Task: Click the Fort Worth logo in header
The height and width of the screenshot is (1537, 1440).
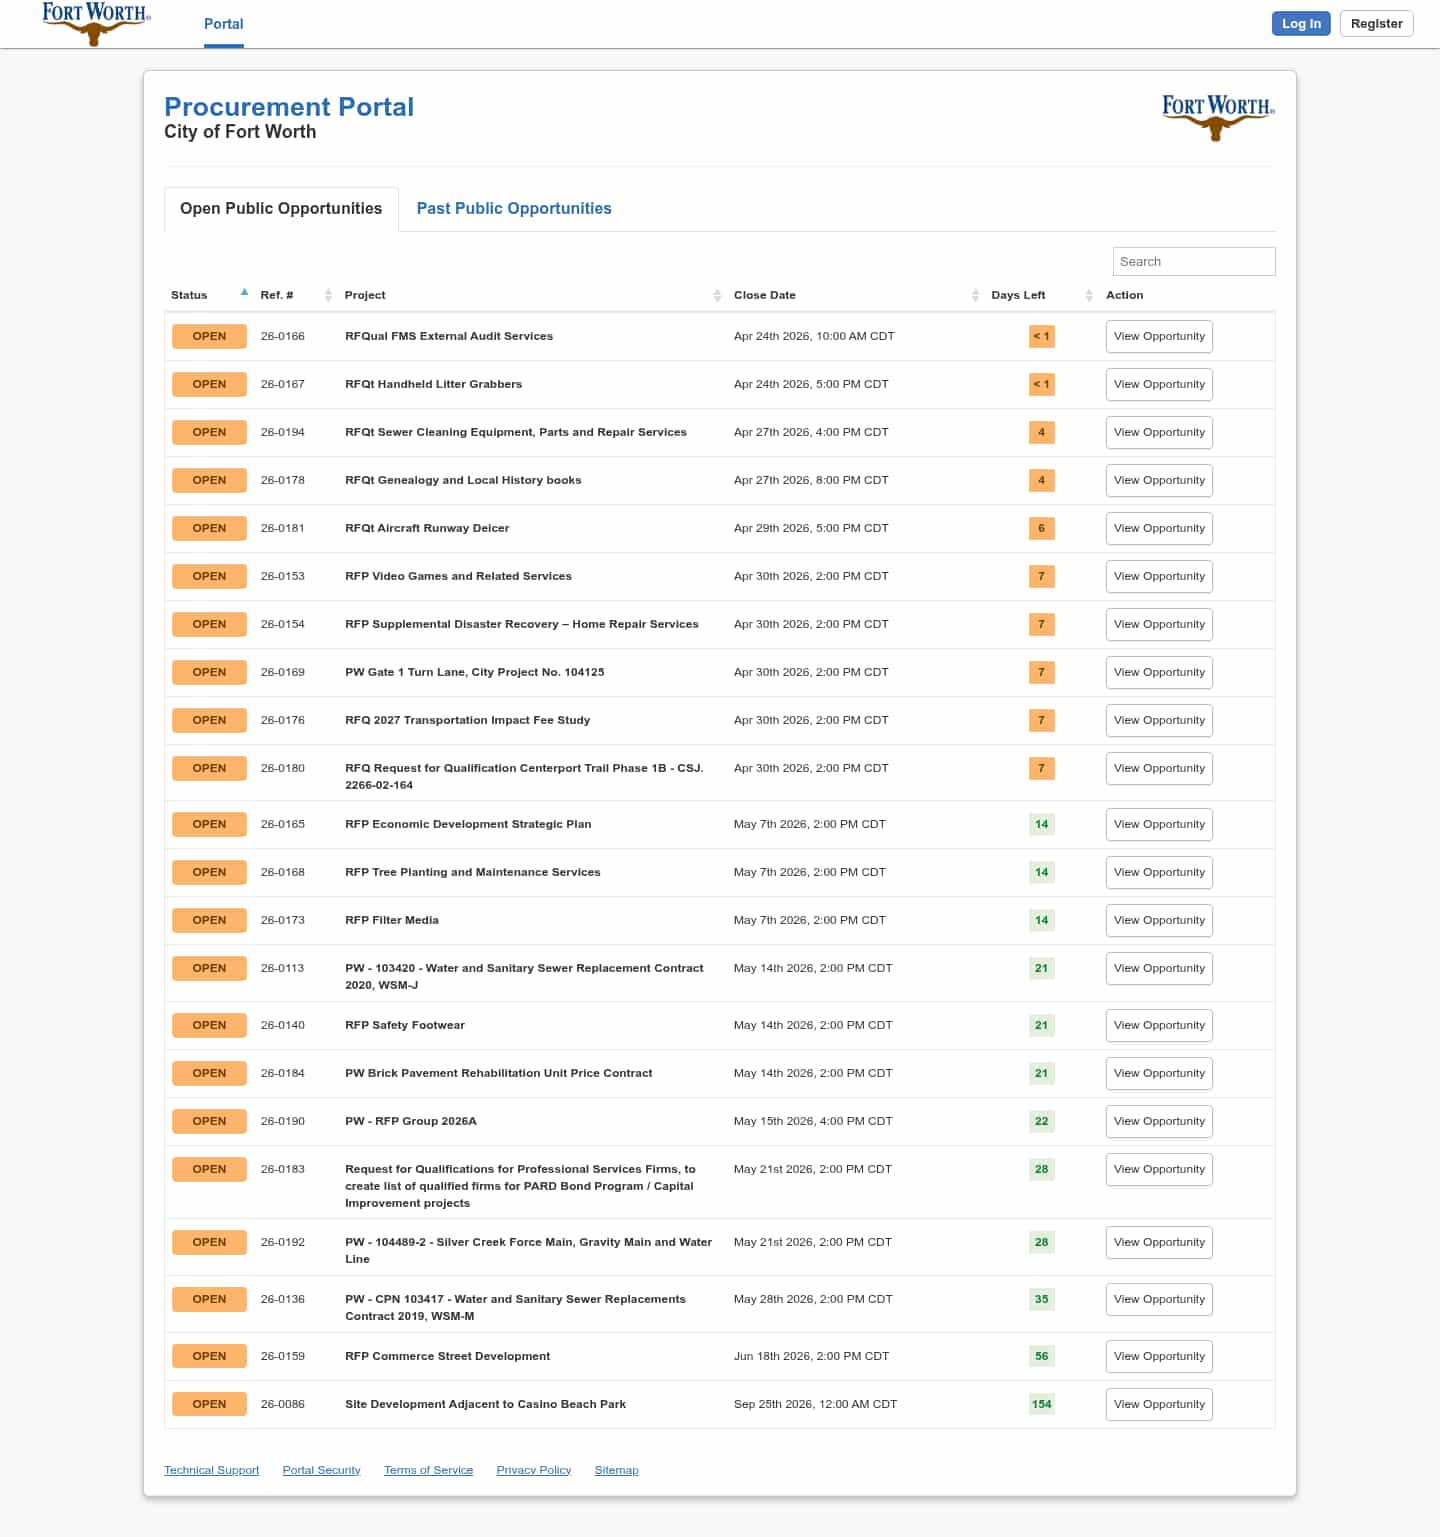Action: 95,23
